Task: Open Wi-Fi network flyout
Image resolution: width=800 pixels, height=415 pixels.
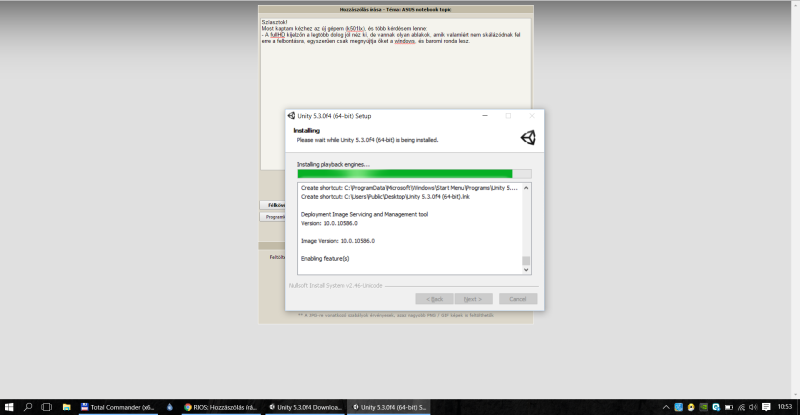Action: pos(741,407)
